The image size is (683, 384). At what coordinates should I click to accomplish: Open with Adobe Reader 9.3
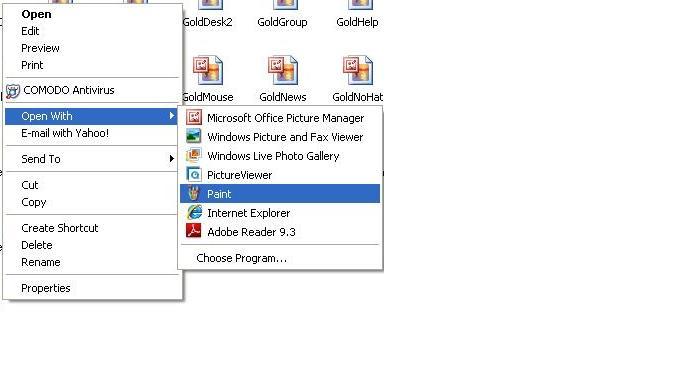(280, 232)
